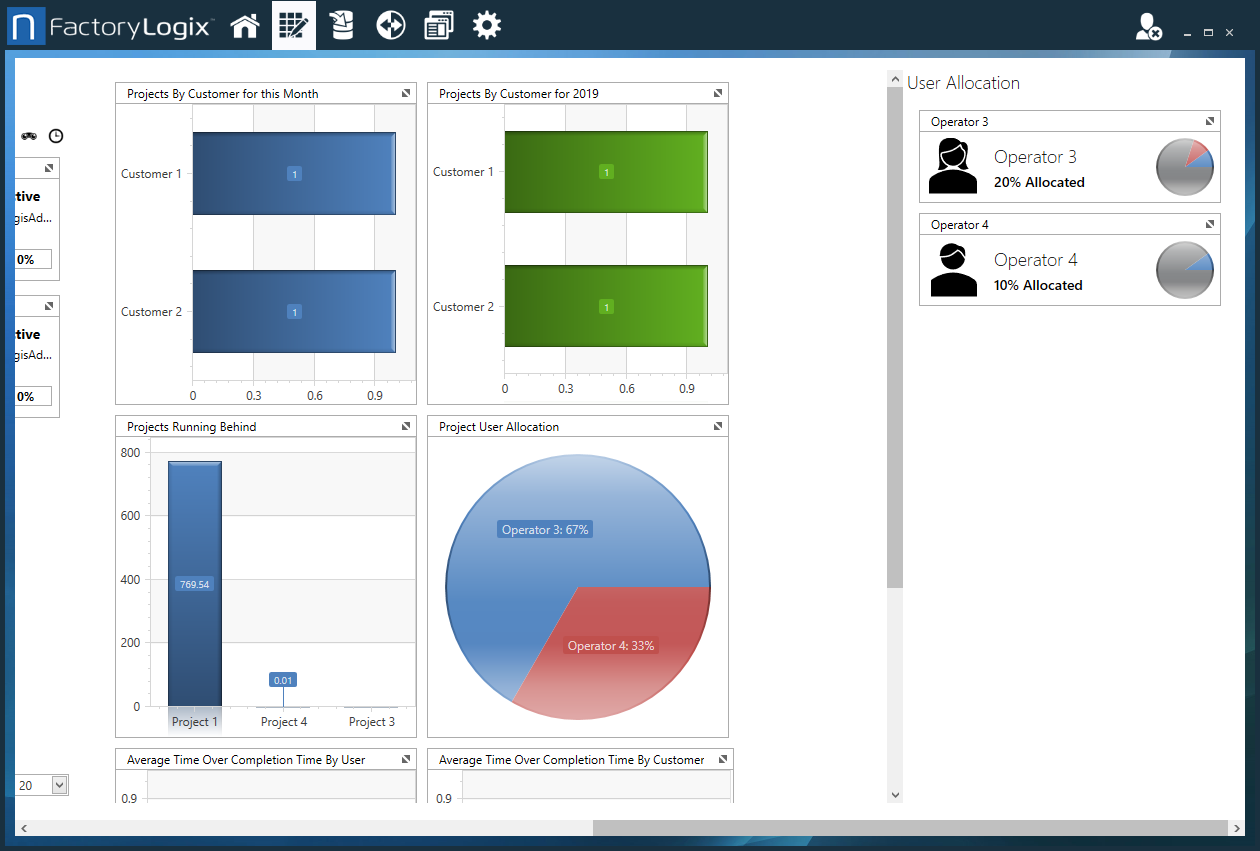Click the clock history icon
This screenshot has width=1260, height=851.
pos(56,136)
